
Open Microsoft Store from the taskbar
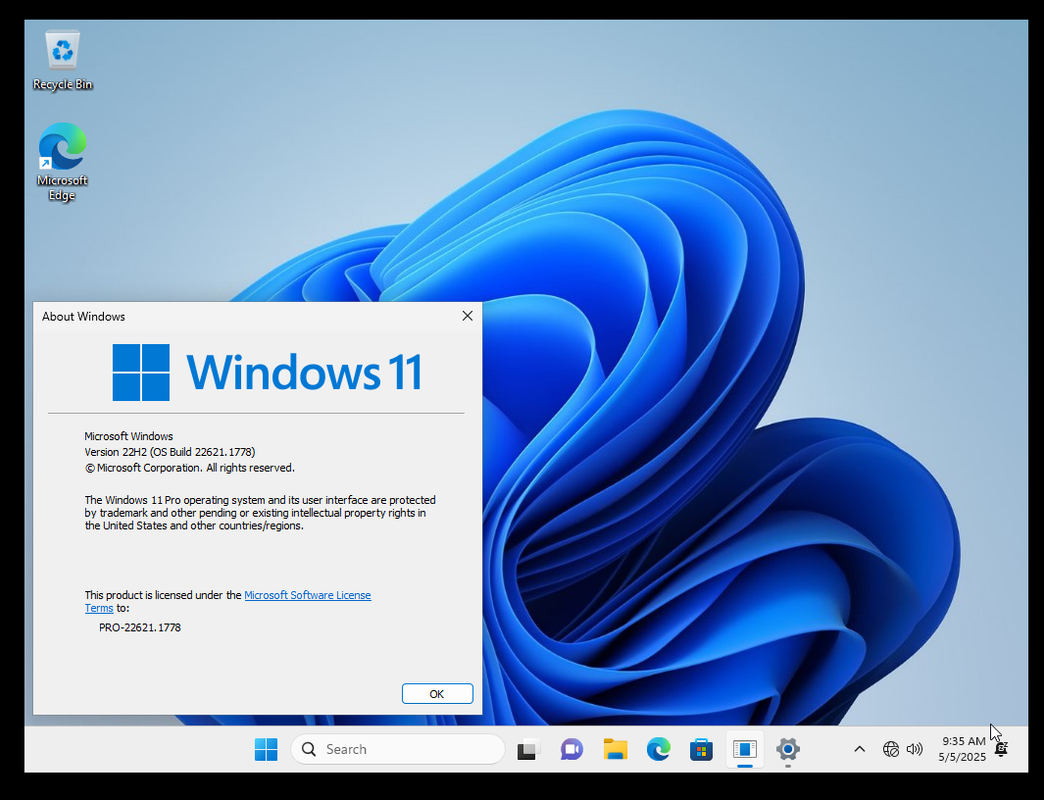(x=701, y=749)
